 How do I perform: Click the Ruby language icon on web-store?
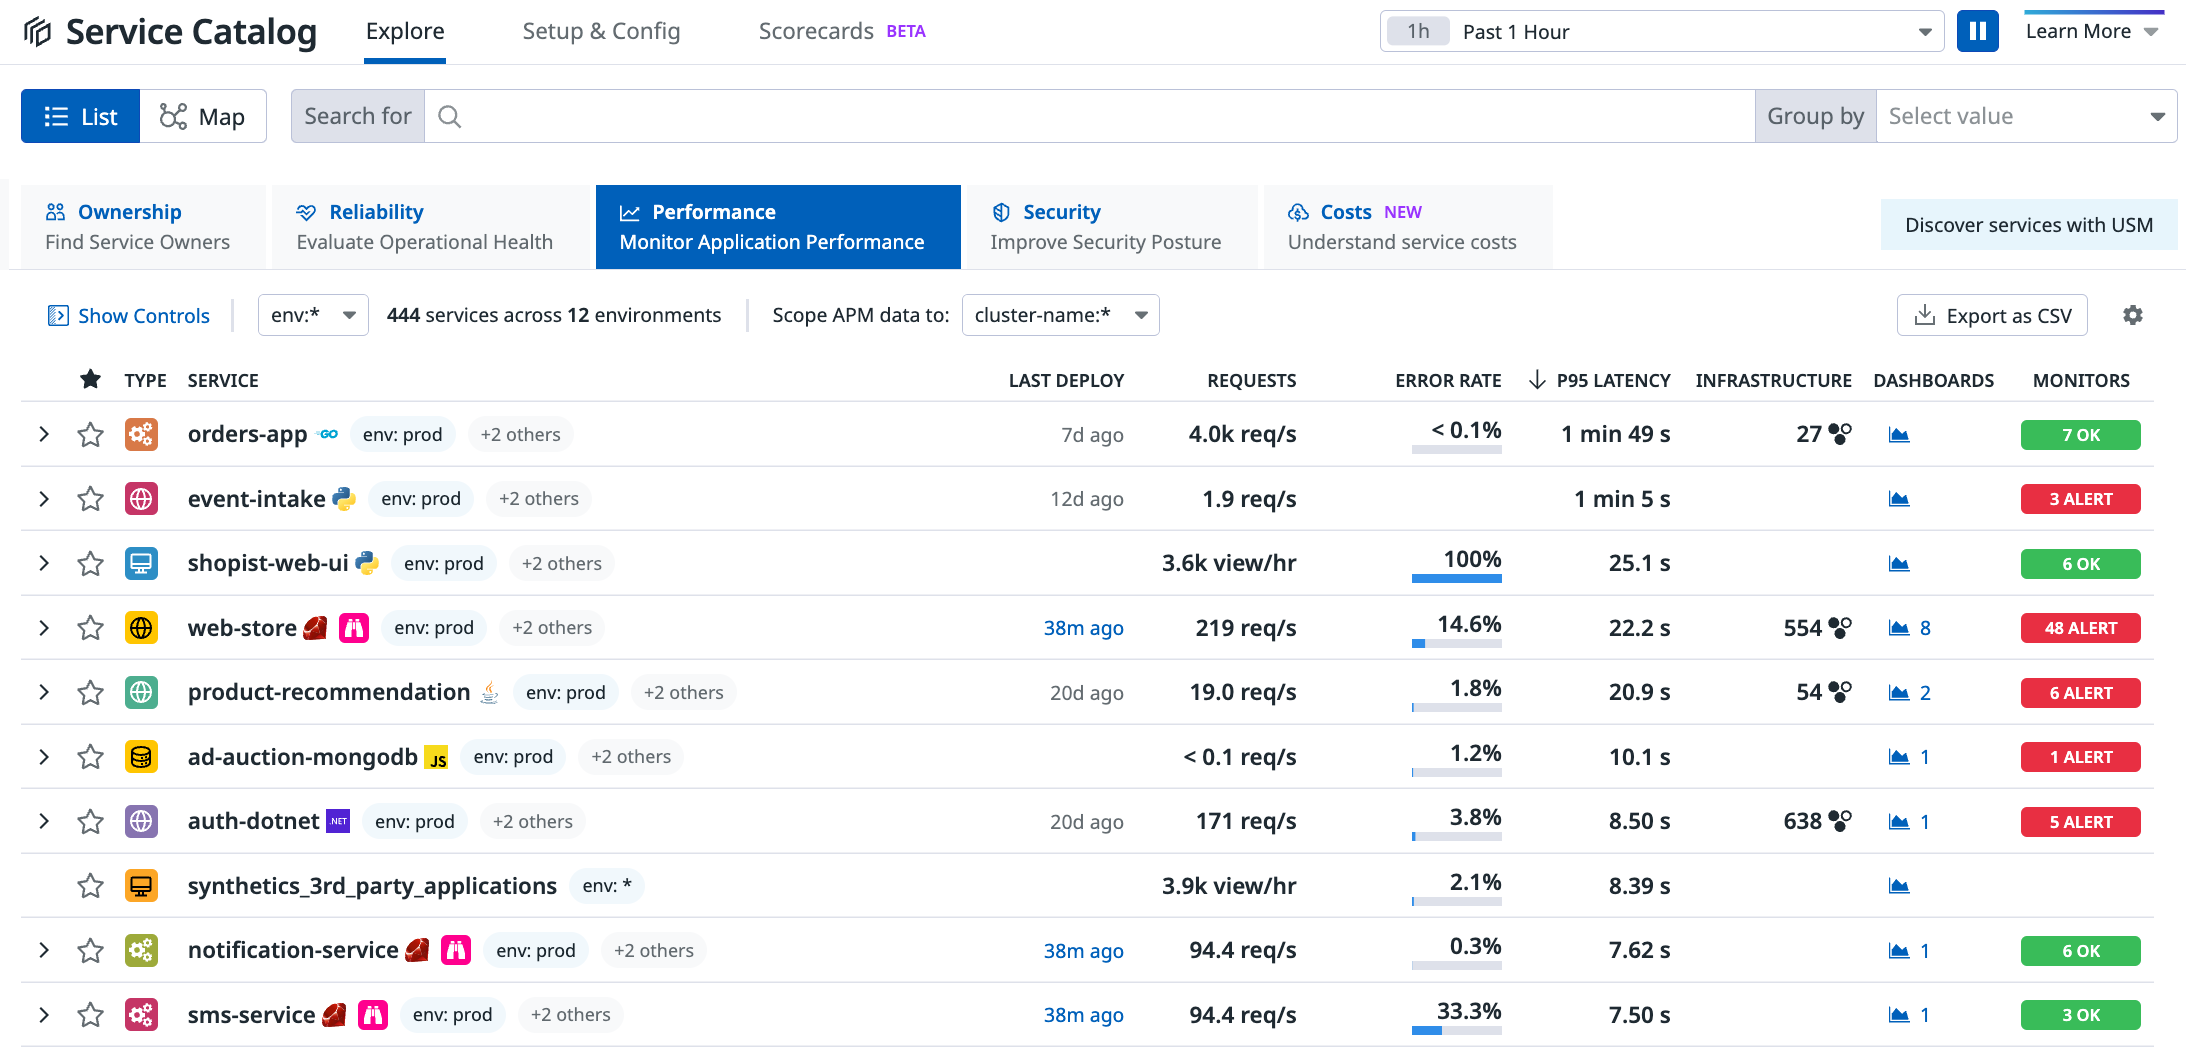click(316, 627)
